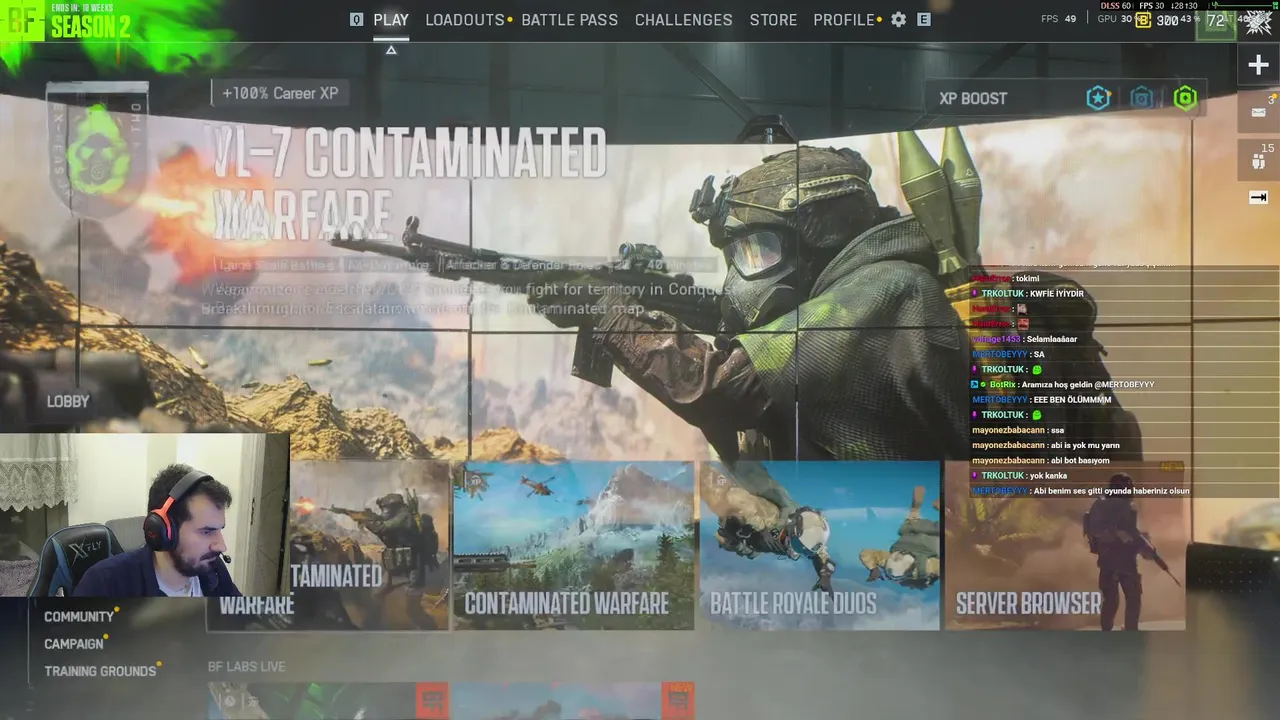Click the FPS 49 readout
Image resolution: width=1280 pixels, height=720 pixels.
1059,19
